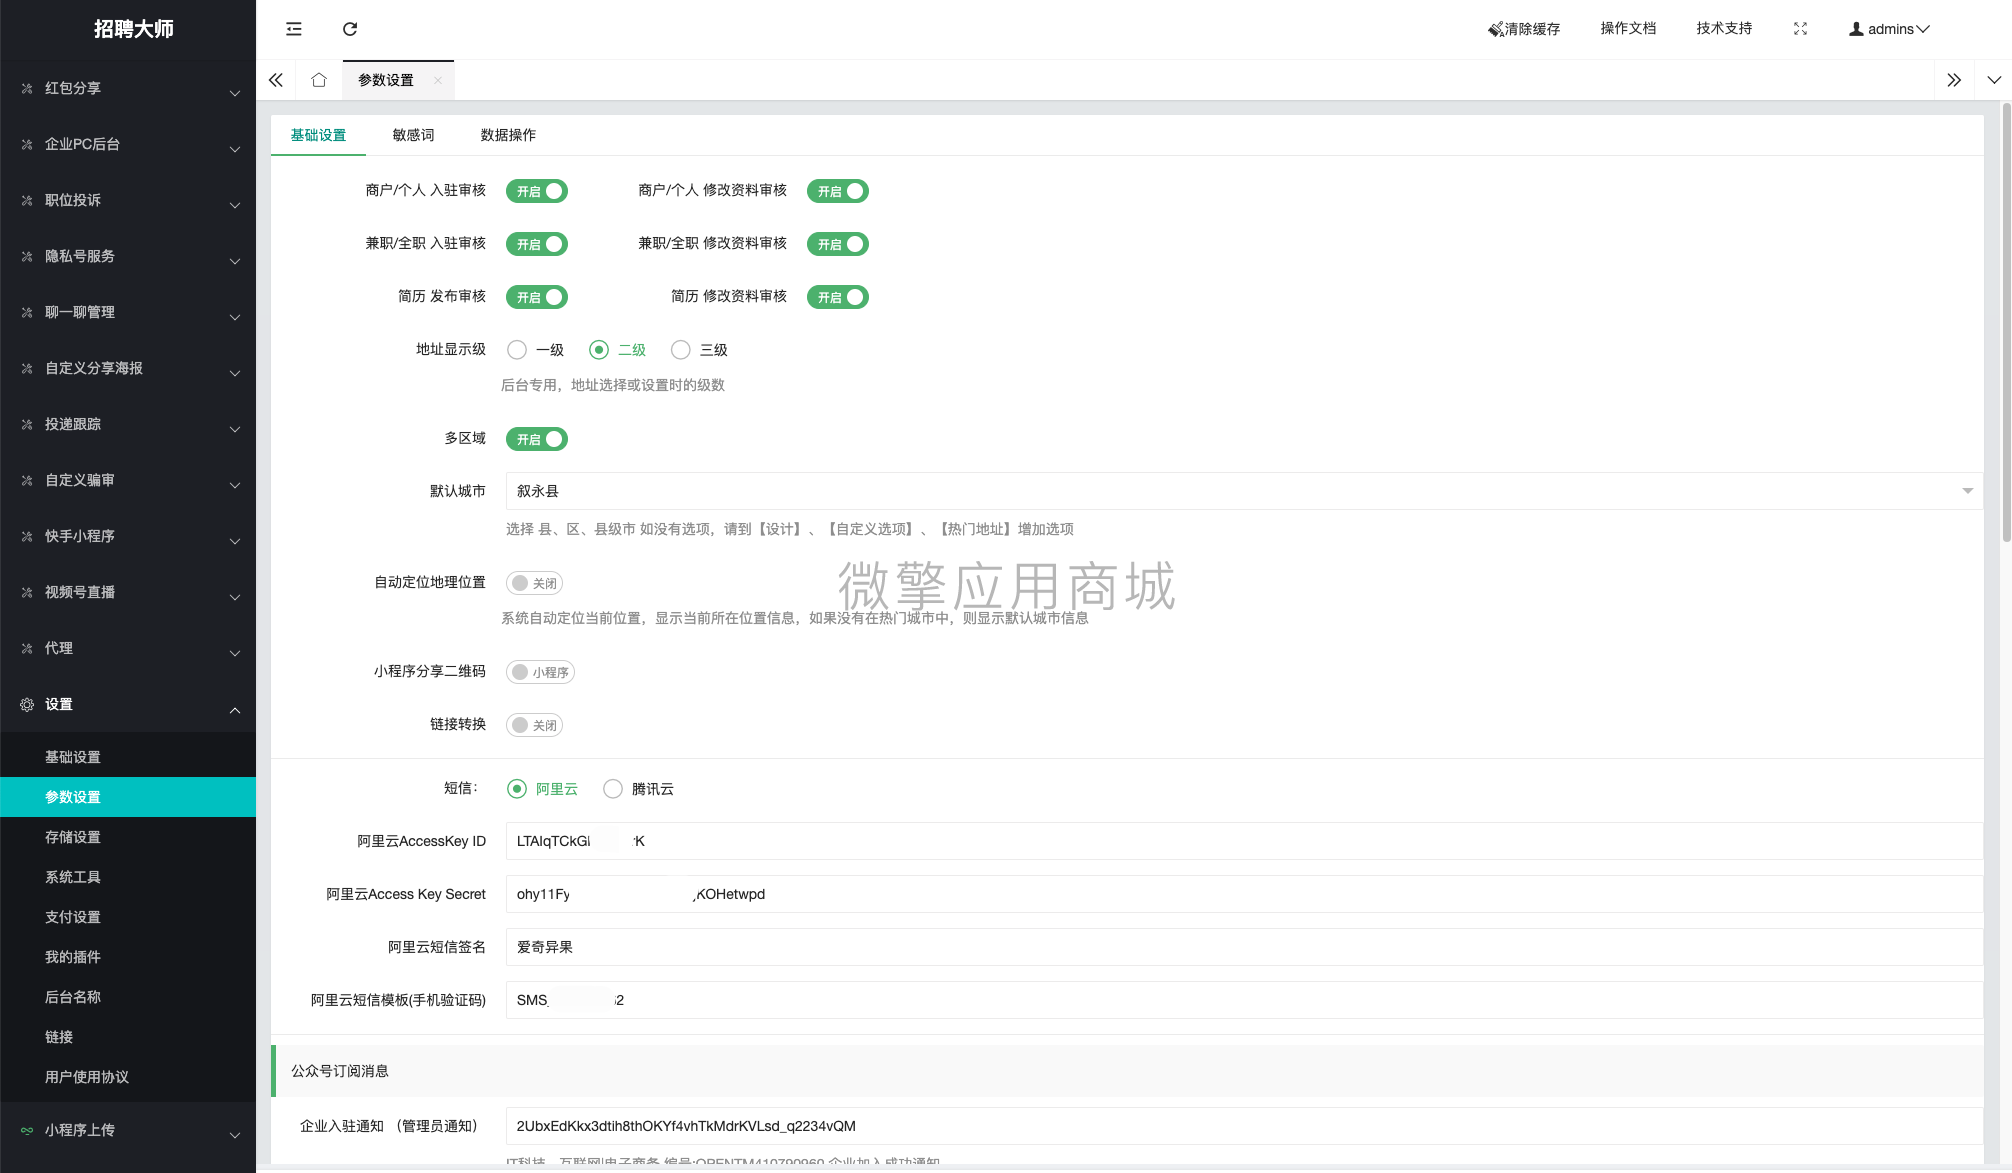This screenshot has width=2012, height=1173.
Task: Switch to the 基础设置 tab
Action: click(318, 135)
